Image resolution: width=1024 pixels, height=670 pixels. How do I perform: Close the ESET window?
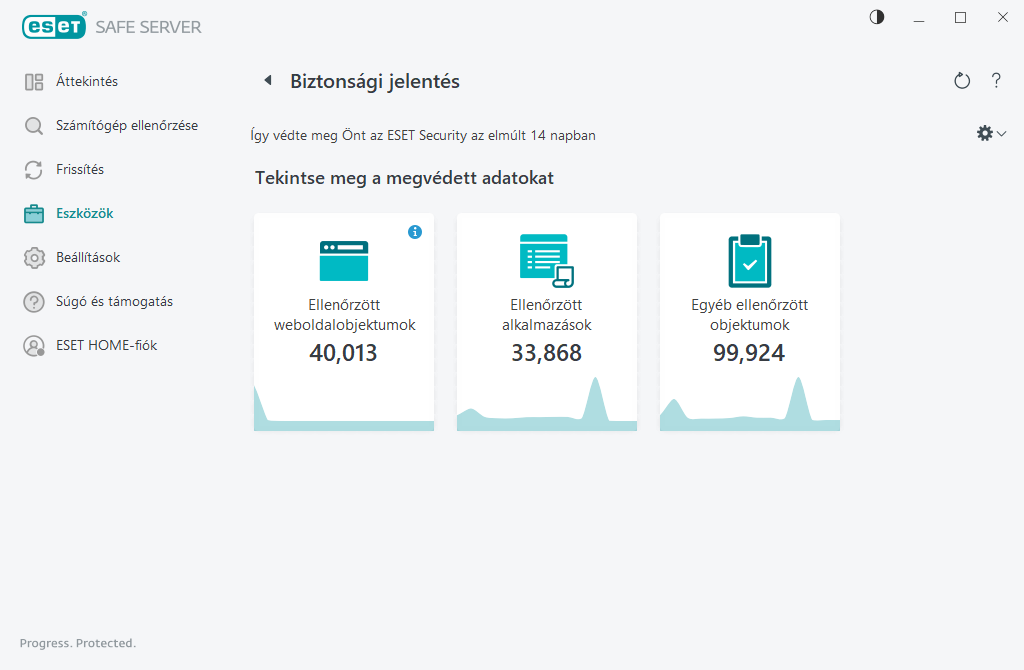pos(1002,18)
